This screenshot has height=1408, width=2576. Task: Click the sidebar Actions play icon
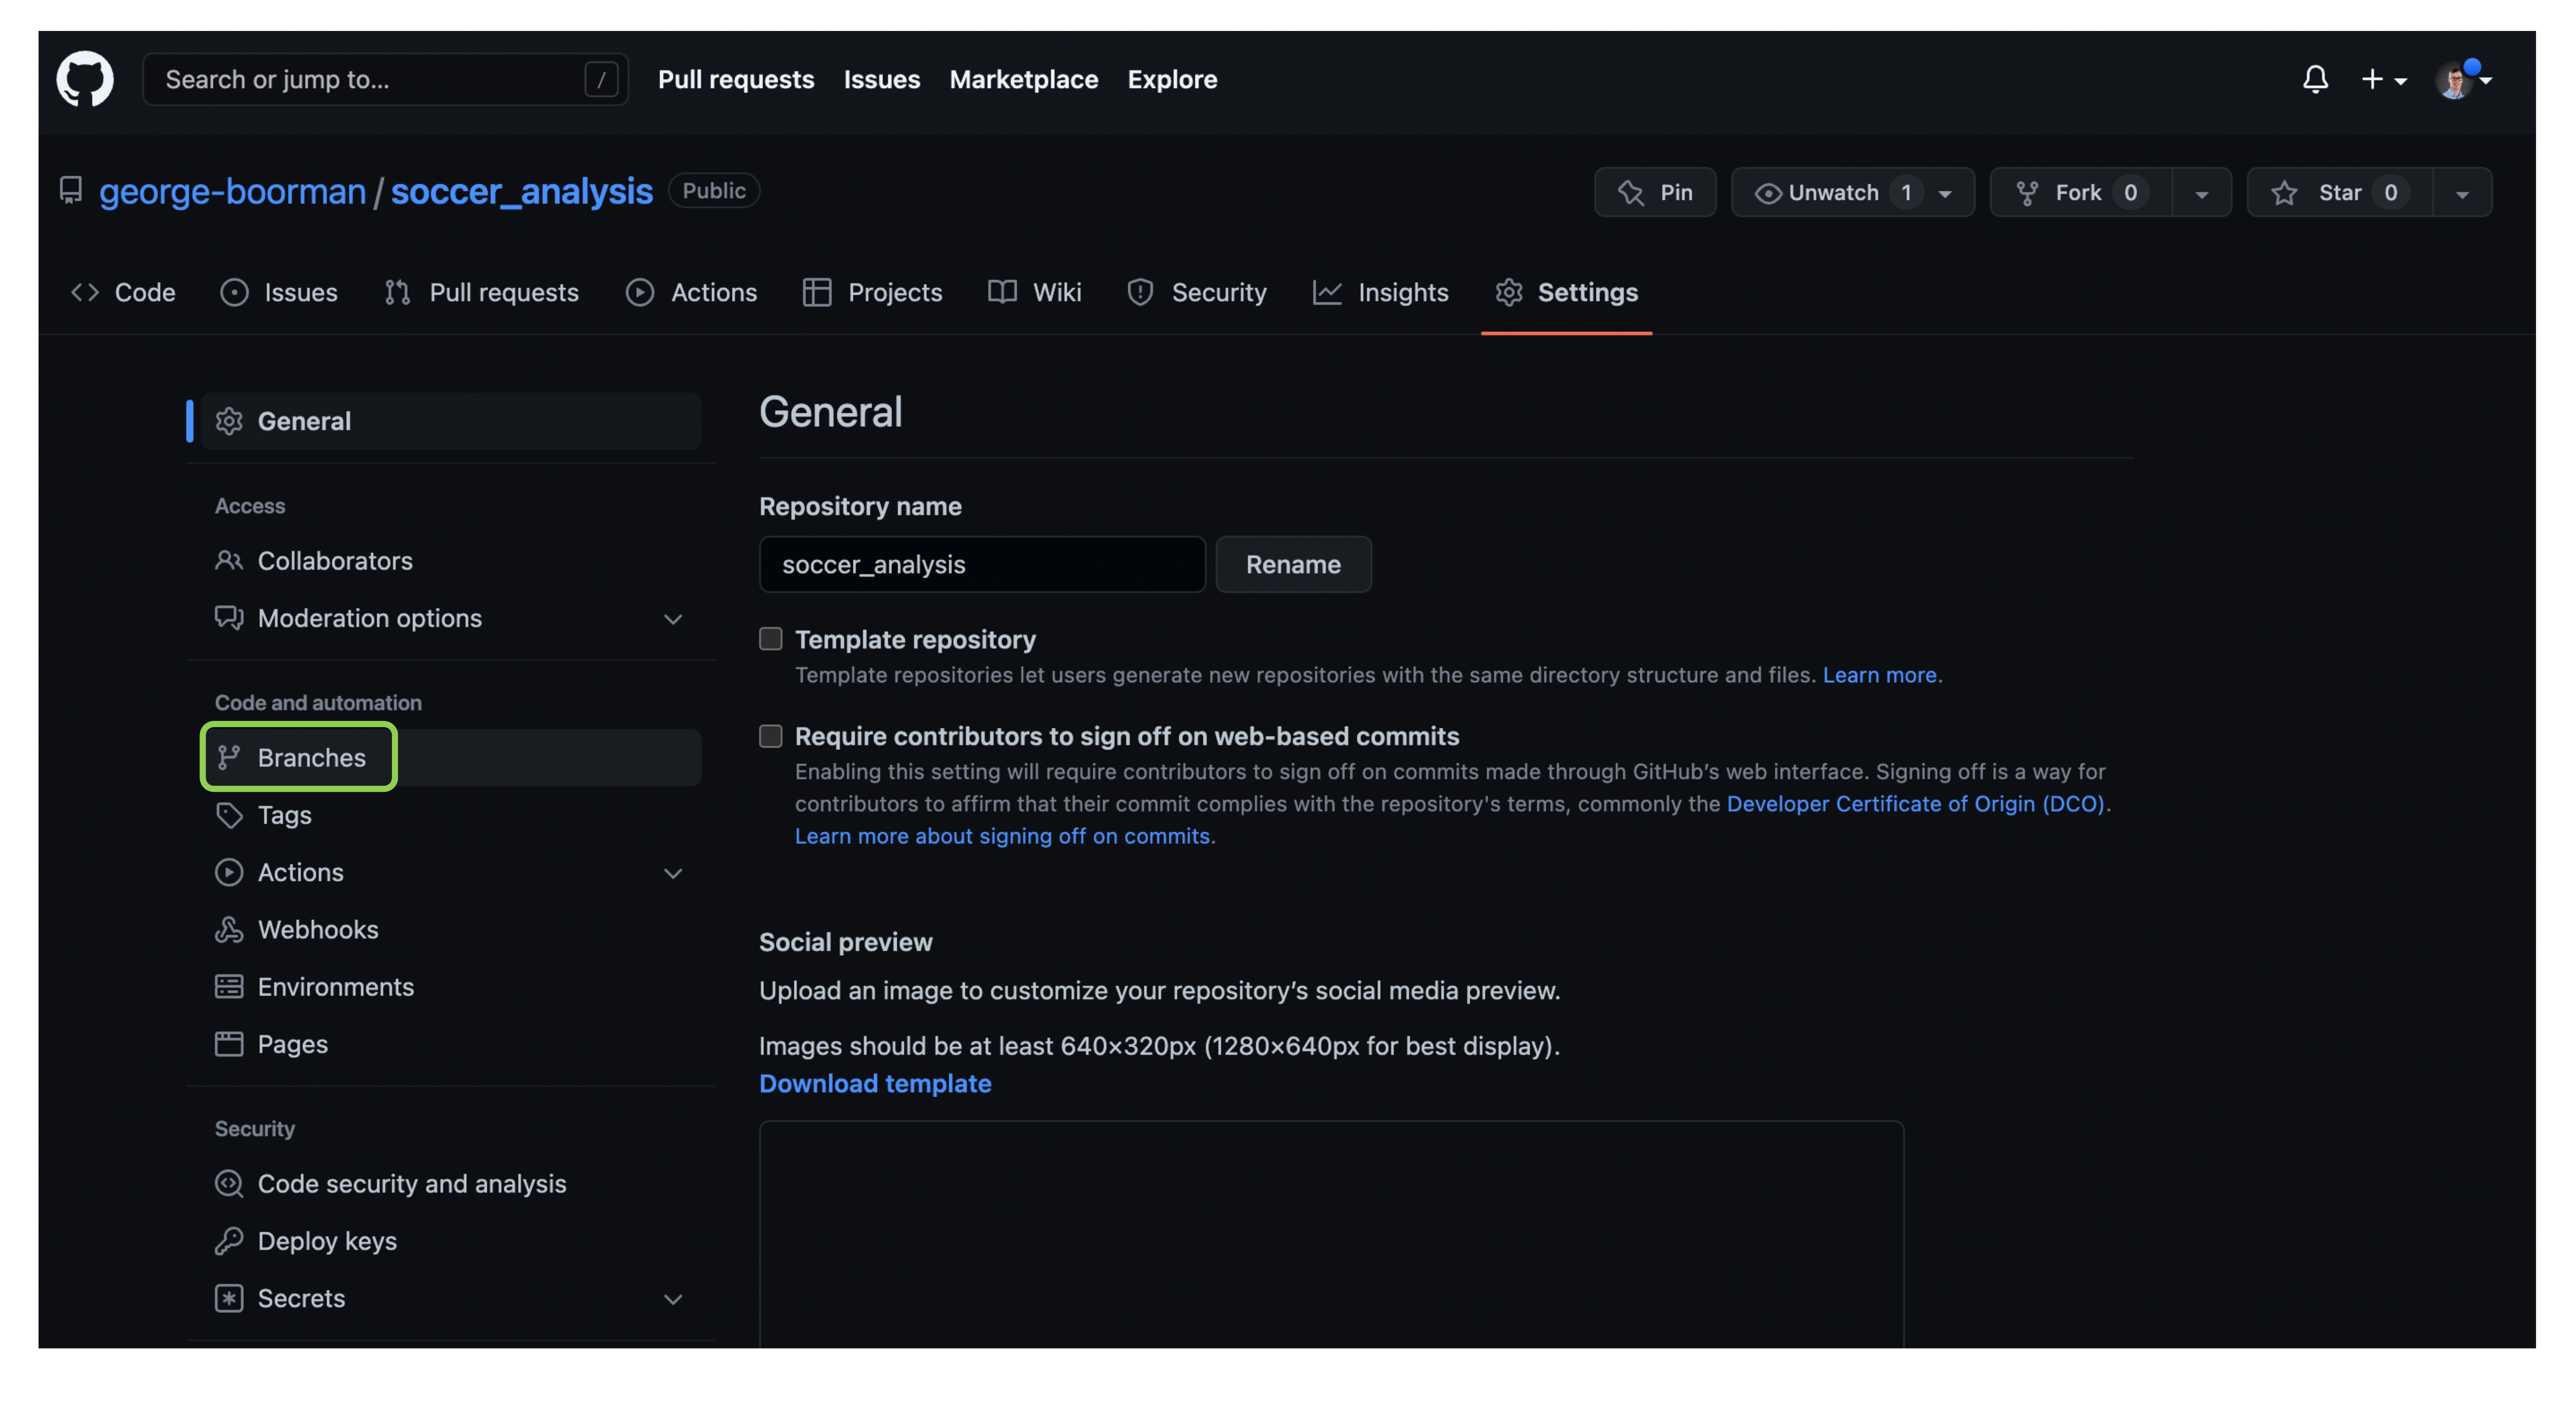[229, 872]
